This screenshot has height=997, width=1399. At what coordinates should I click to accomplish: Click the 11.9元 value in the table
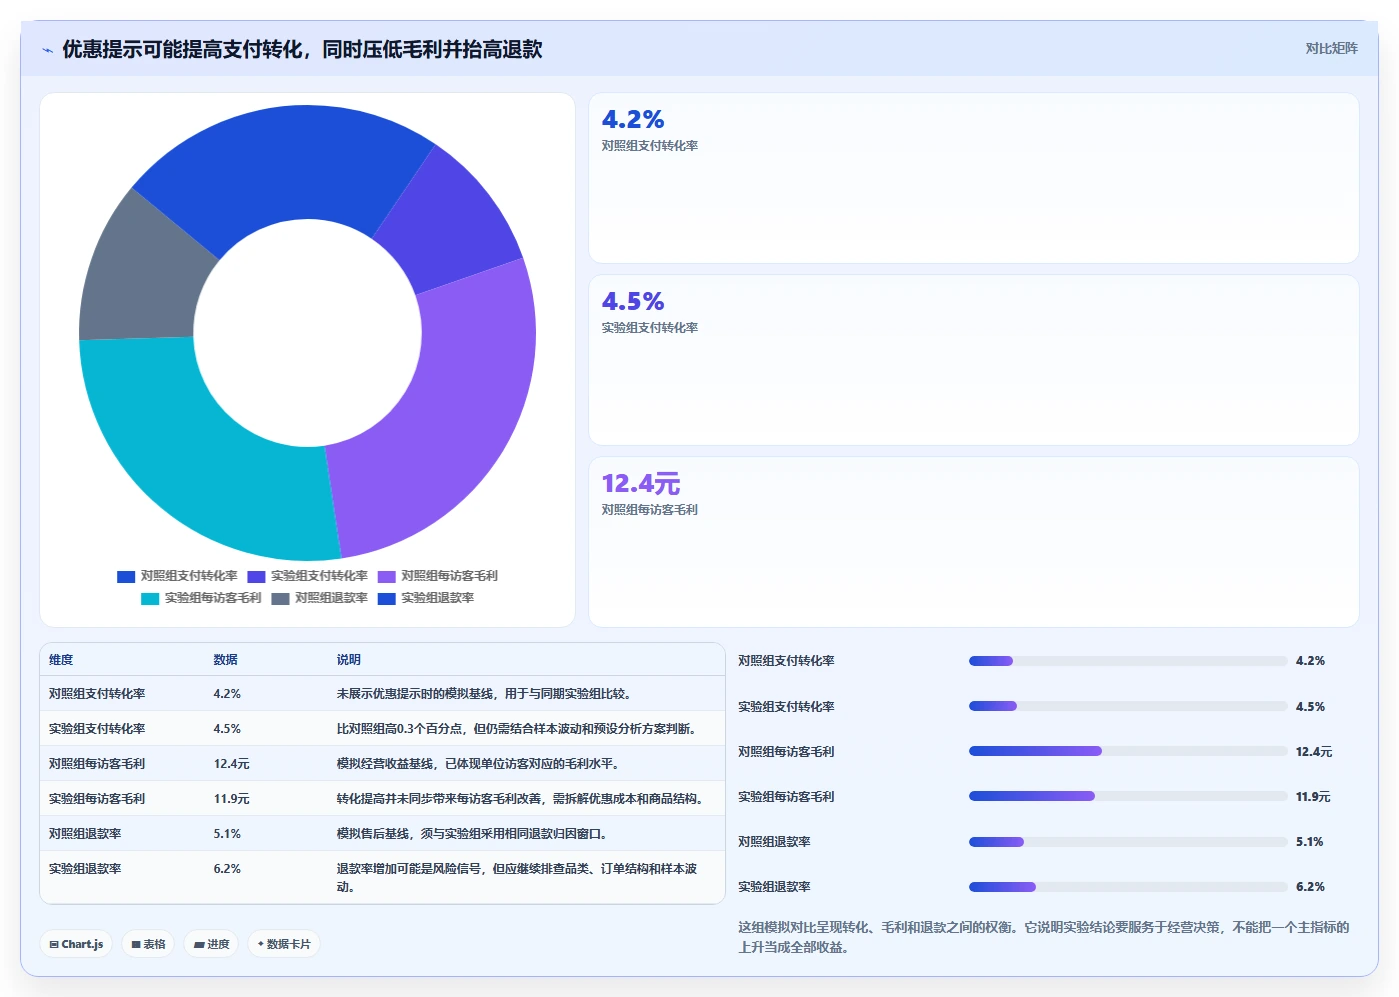pyautogui.click(x=231, y=799)
